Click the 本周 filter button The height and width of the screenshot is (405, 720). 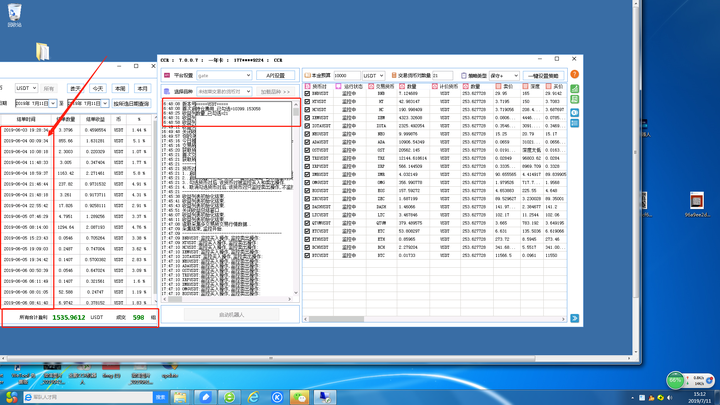coord(120,88)
